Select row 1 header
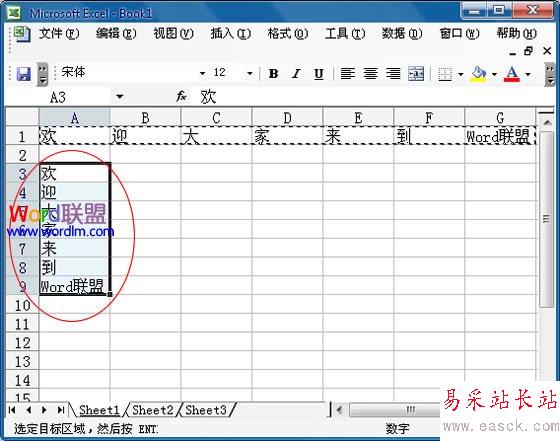Image resolution: width=560 pixels, height=441 pixels. pos(22,136)
